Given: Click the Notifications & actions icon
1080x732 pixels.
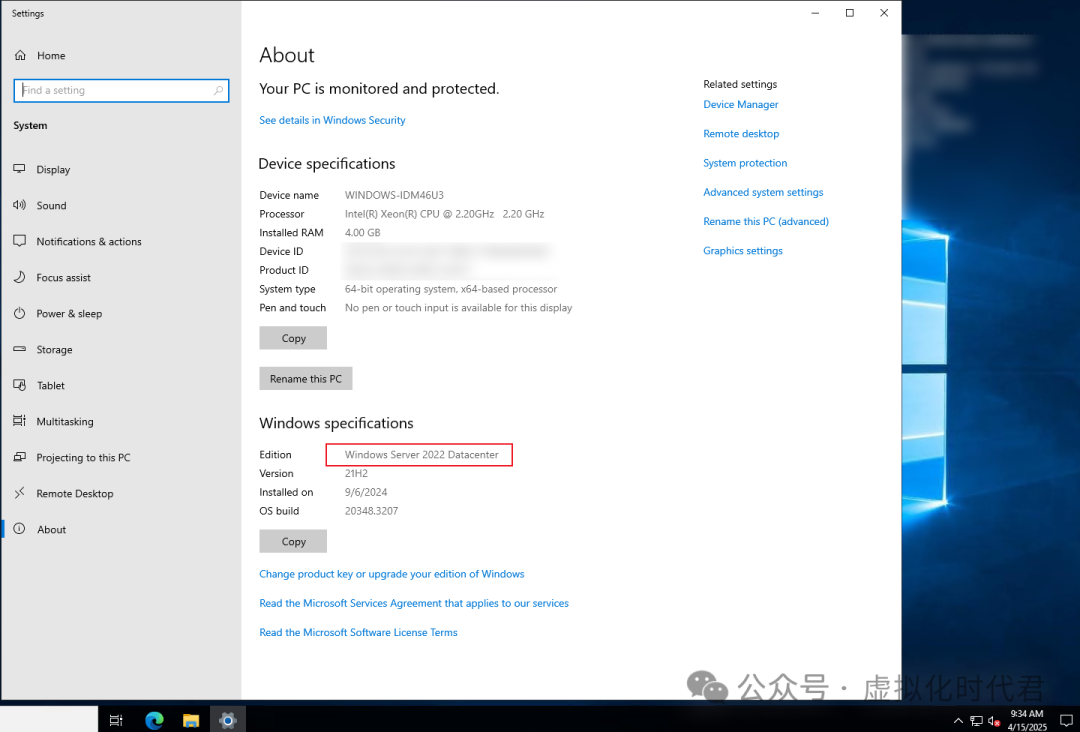Looking at the screenshot, I should pos(19,241).
